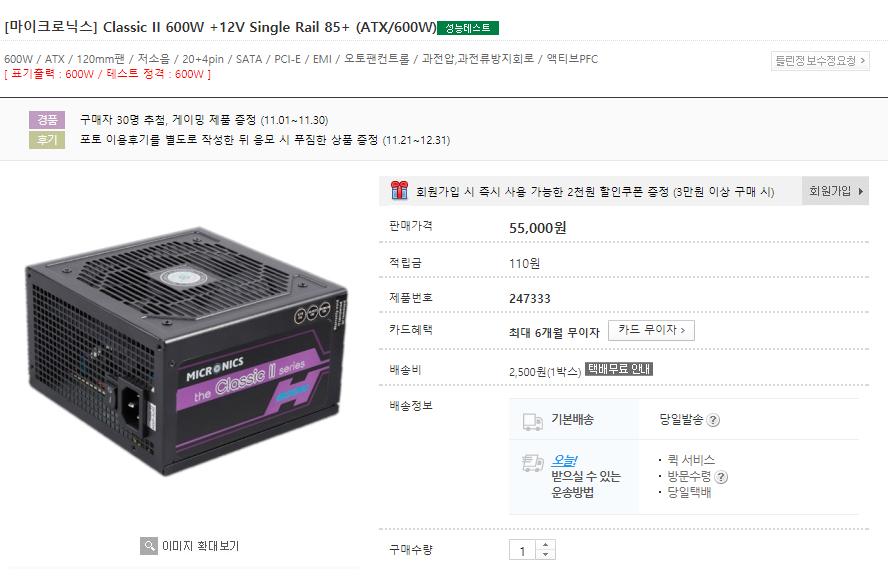Open the 카드 무이자 details button
Image resolution: width=888 pixels, height=569 pixels.
(651, 330)
